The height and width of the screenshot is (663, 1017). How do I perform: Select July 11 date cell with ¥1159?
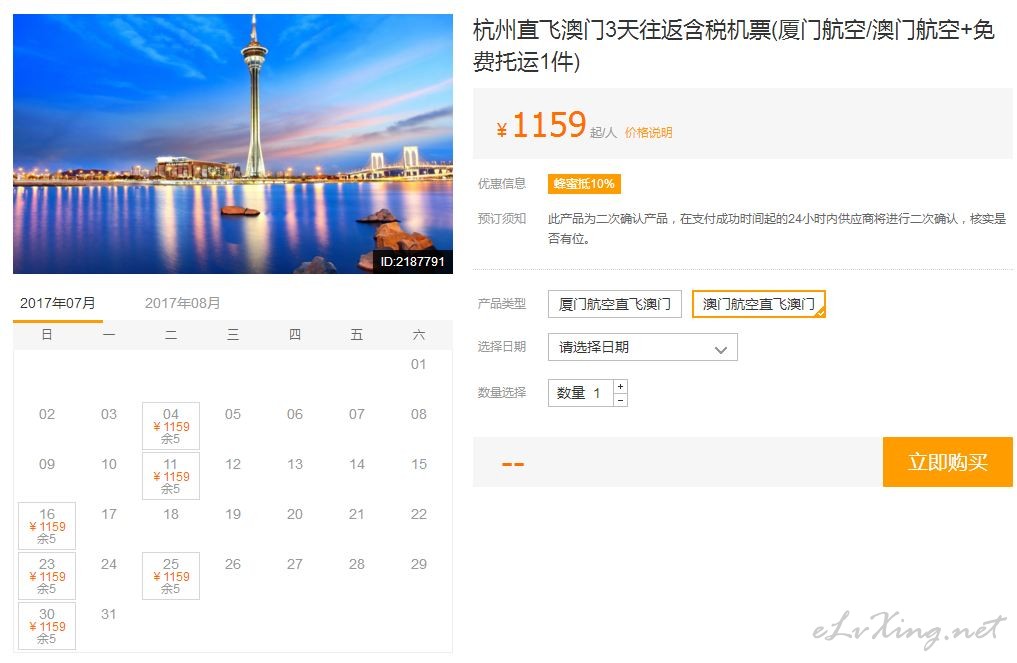(171, 476)
